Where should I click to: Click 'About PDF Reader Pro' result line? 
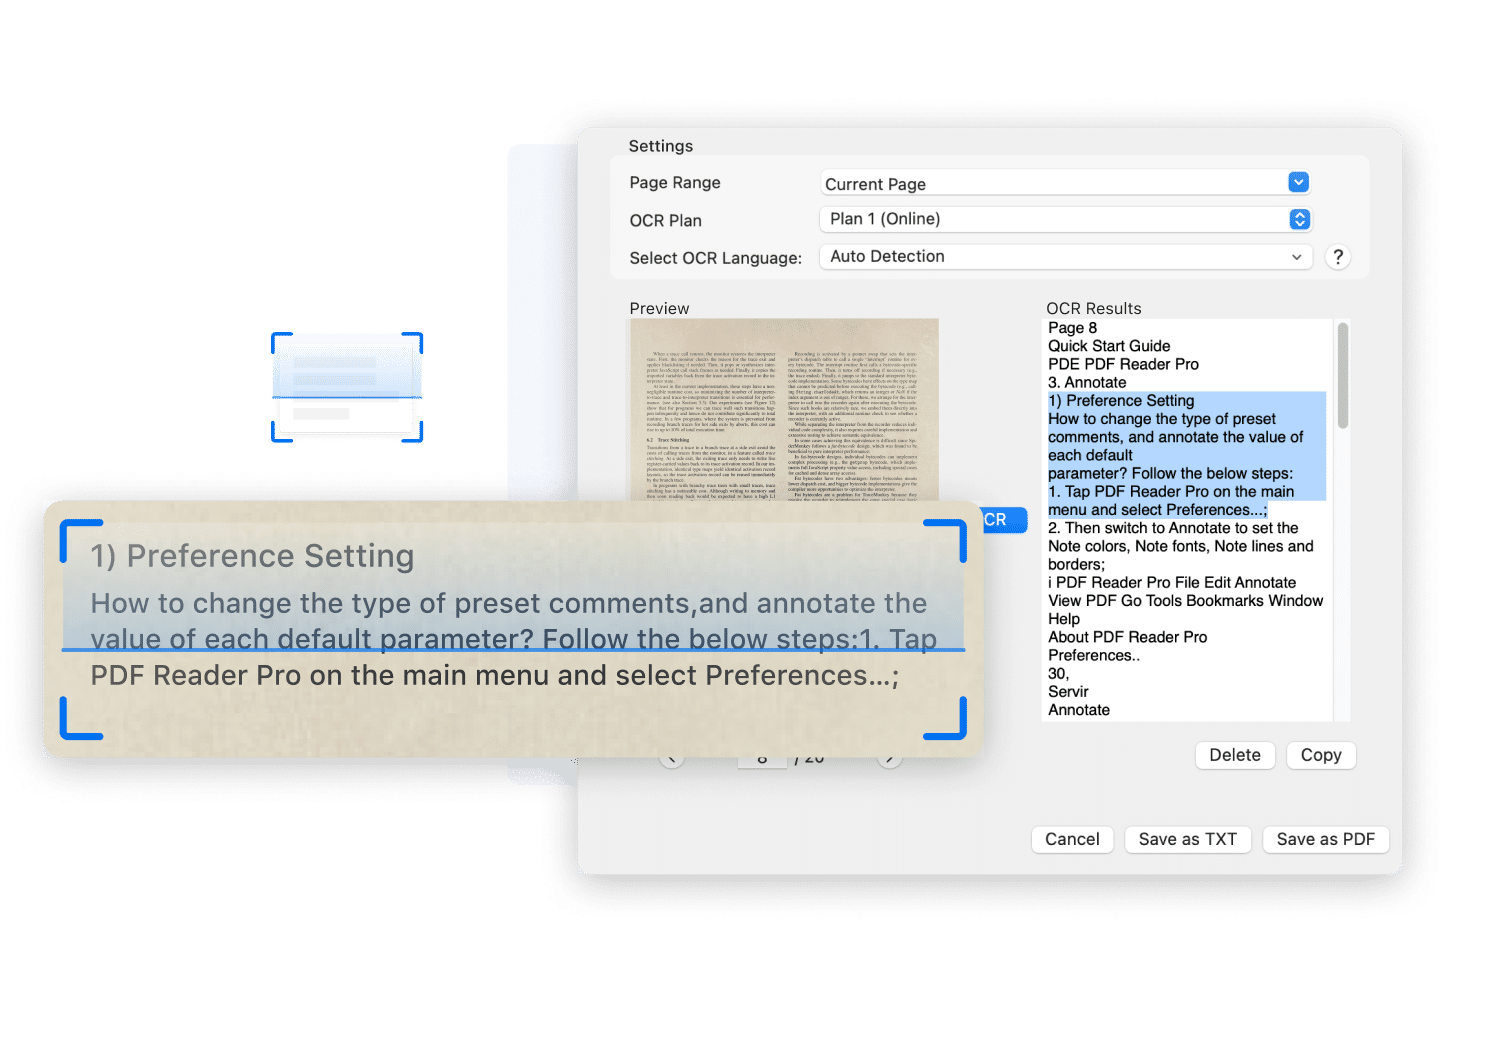tap(1127, 637)
